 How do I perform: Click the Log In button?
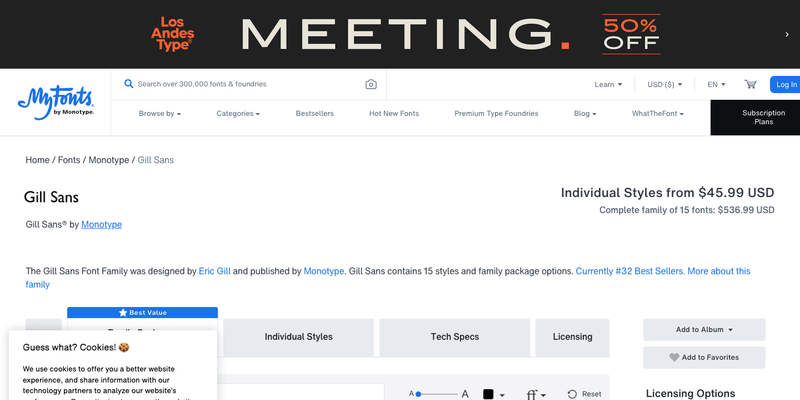pyautogui.click(x=786, y=85)
